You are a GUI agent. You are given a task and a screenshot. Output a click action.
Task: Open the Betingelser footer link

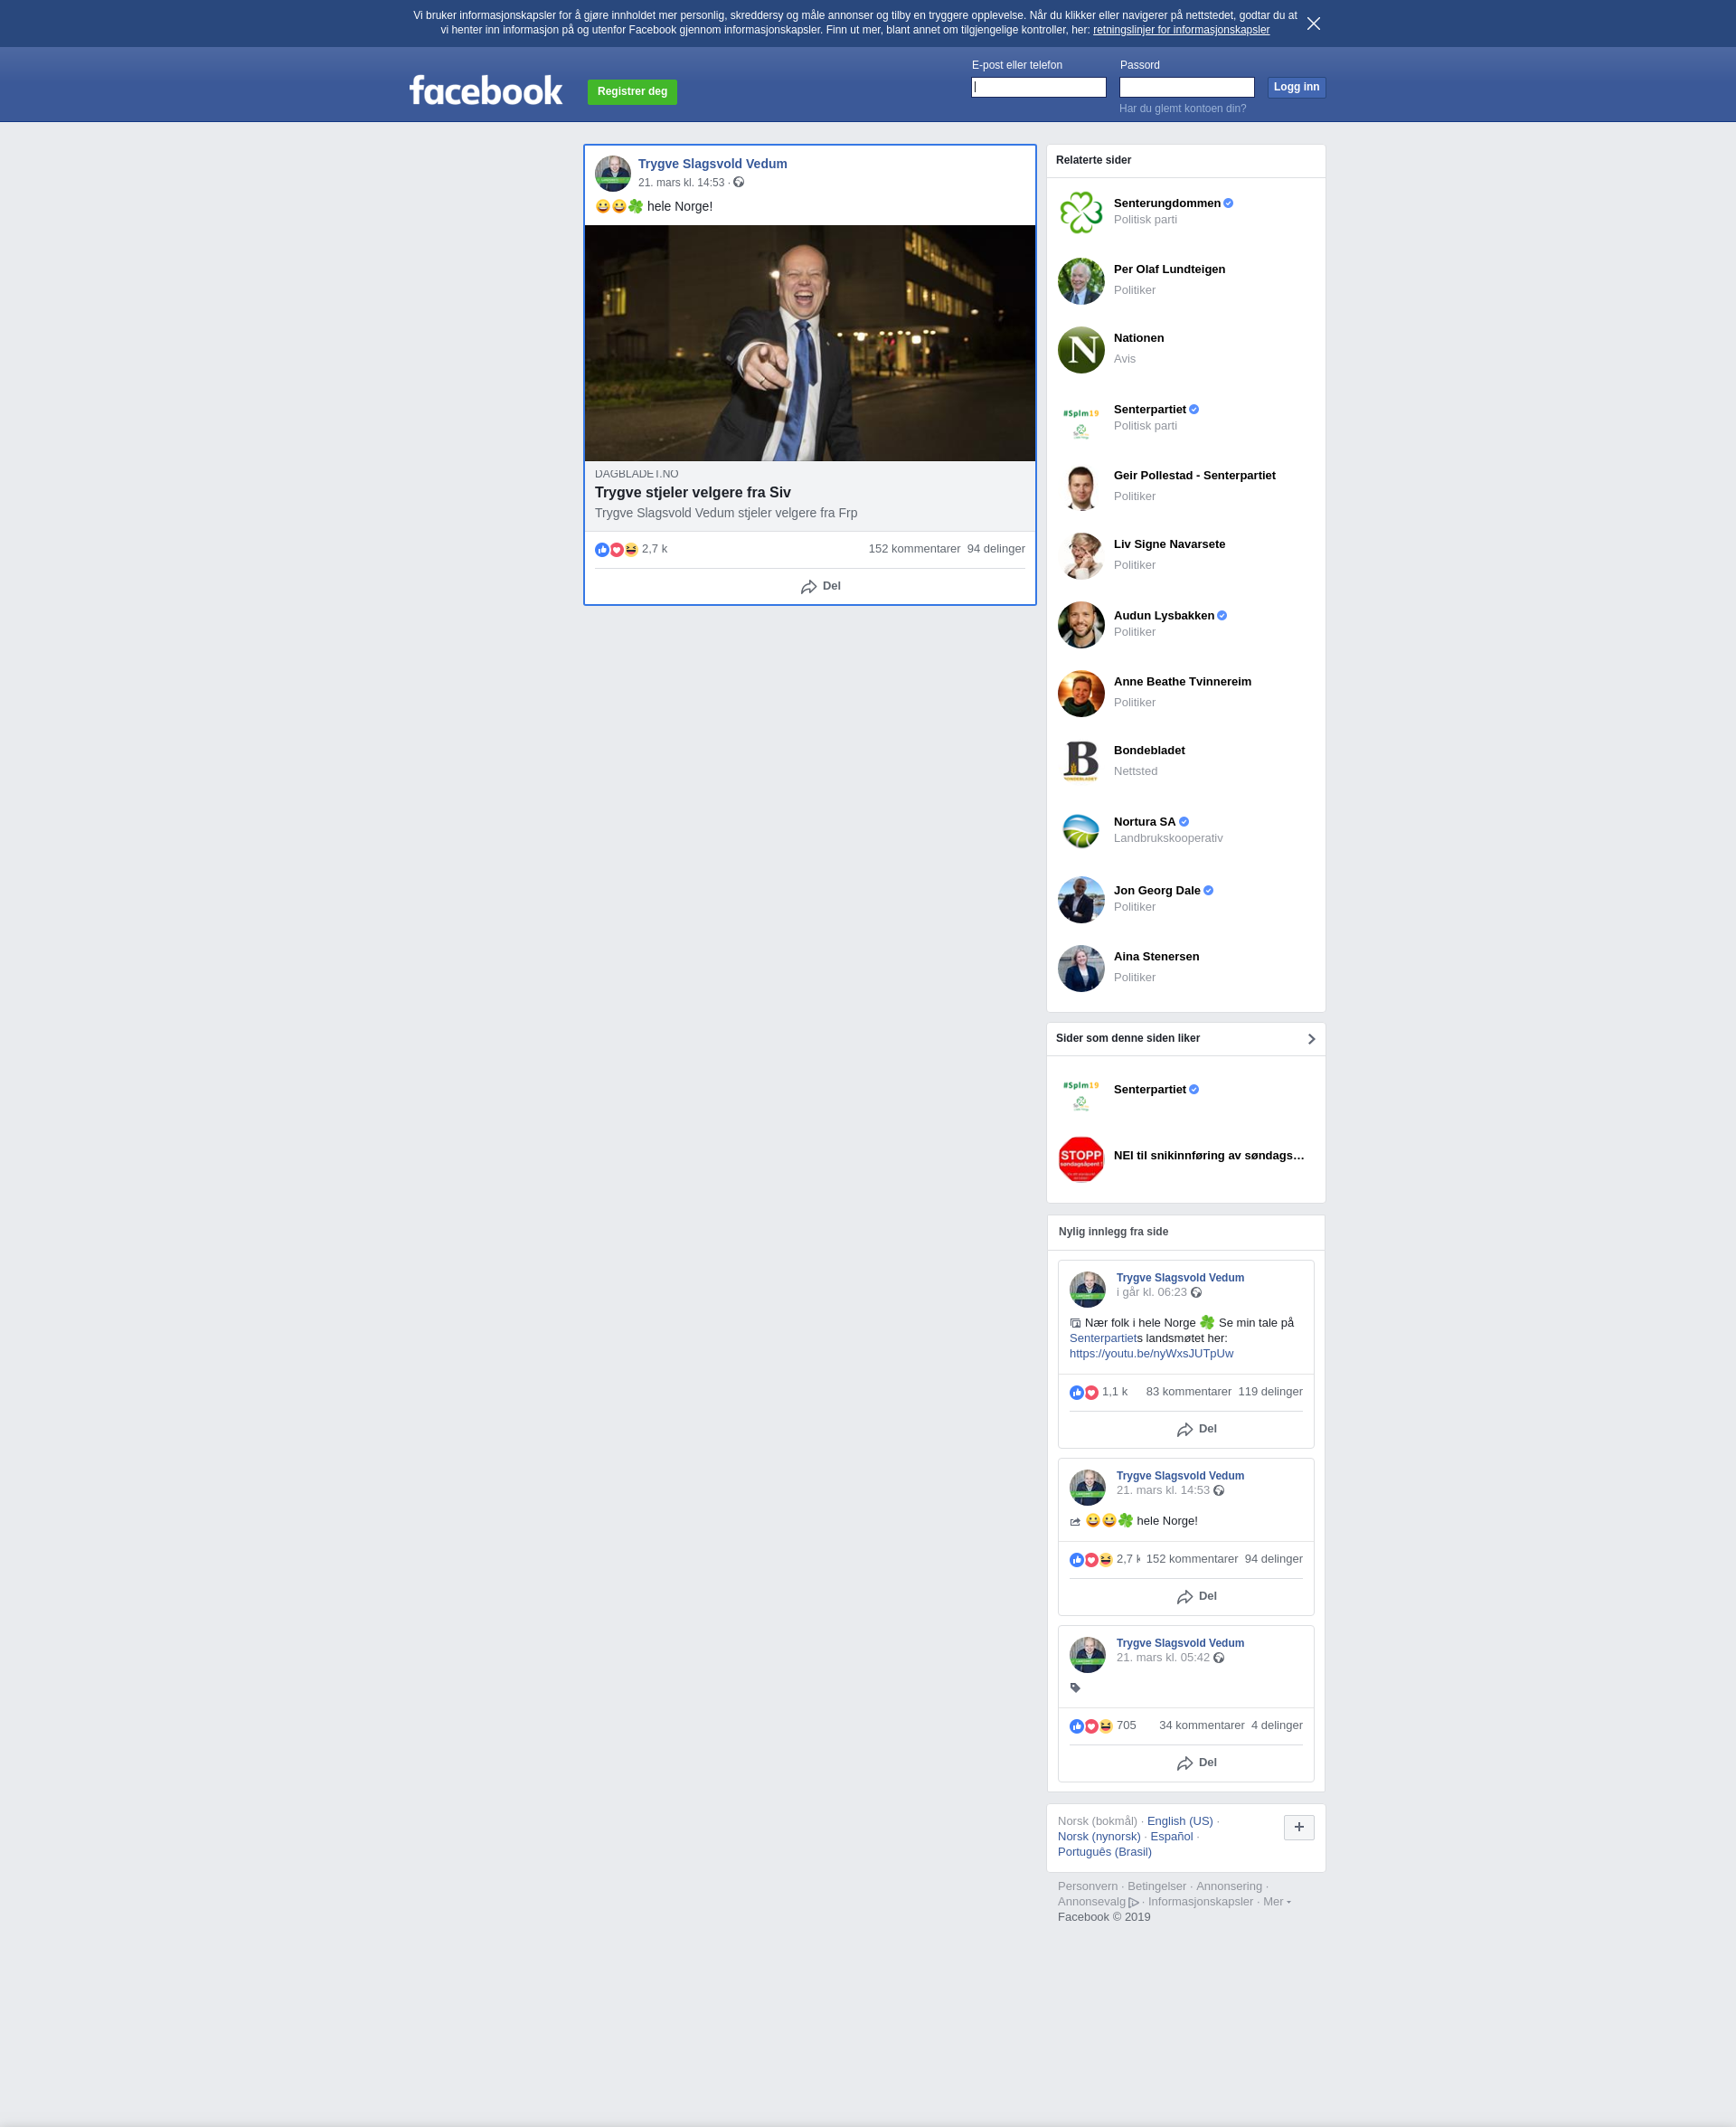click(1157, 1886)
